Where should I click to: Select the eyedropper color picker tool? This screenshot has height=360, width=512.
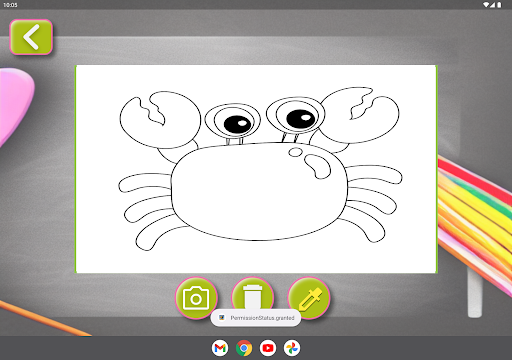(x=309, y=297)
